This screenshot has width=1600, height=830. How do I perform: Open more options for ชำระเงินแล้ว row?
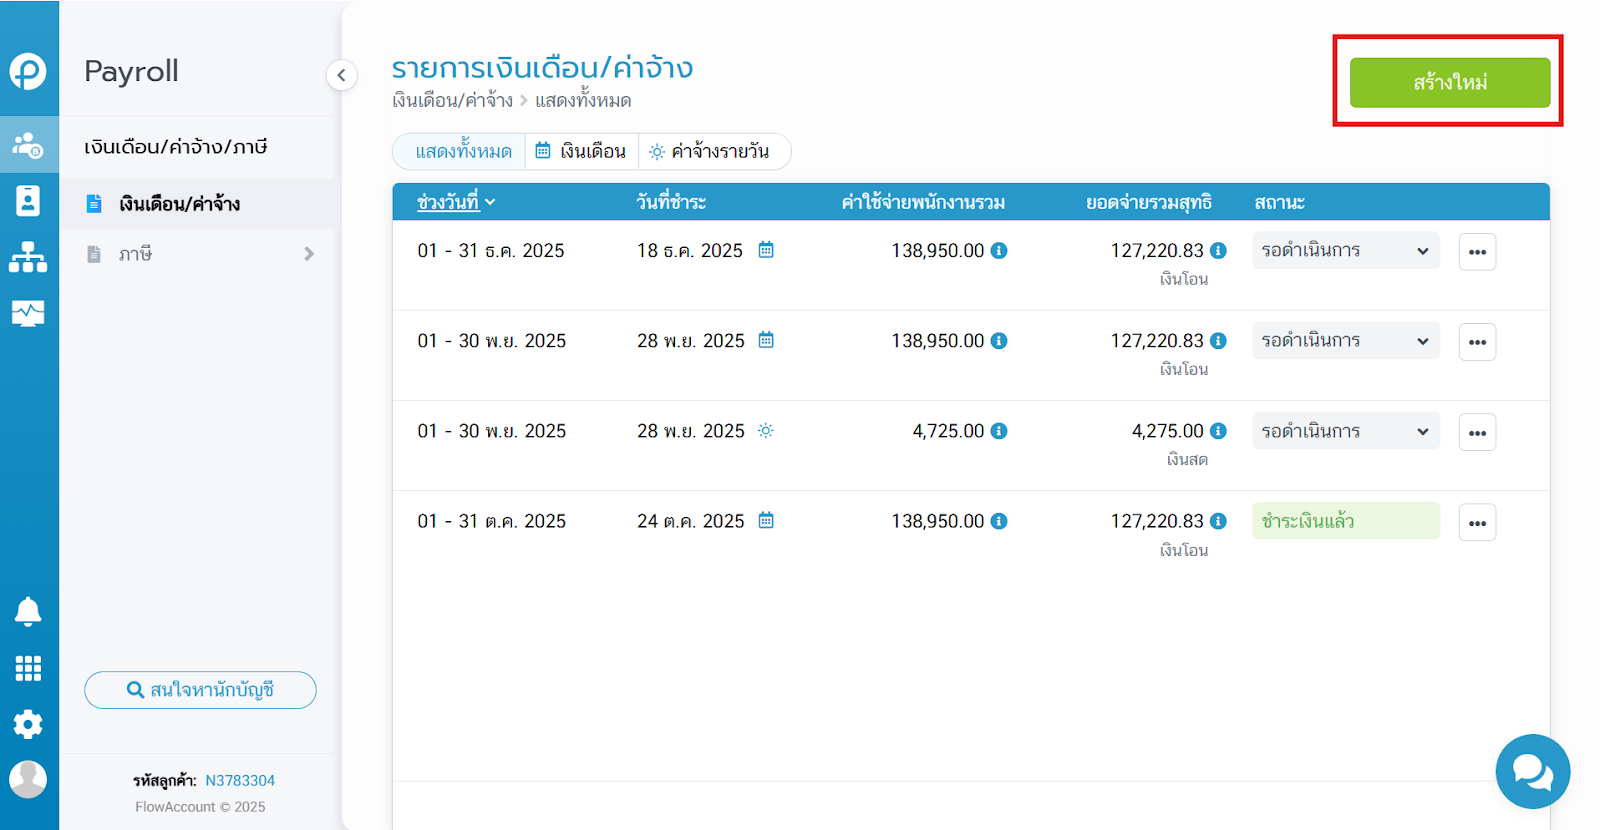pyautogui.click(x=1476, y=522)
